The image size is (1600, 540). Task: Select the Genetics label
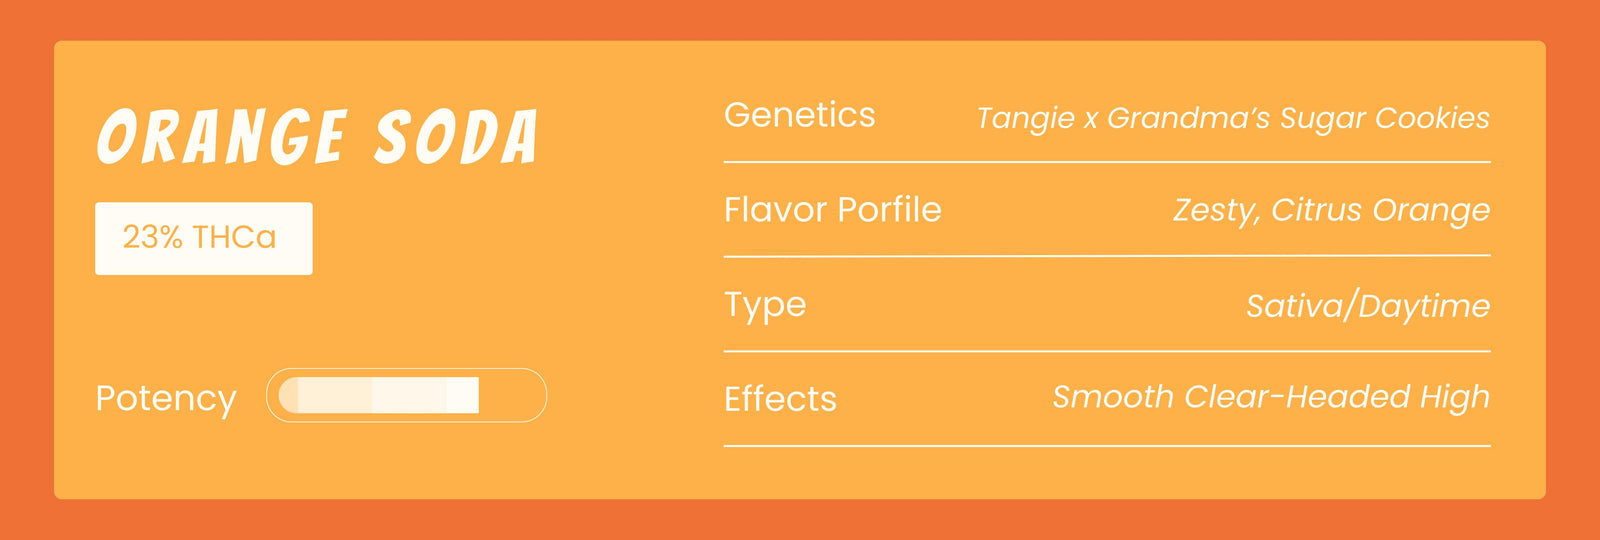click(799, 116)
